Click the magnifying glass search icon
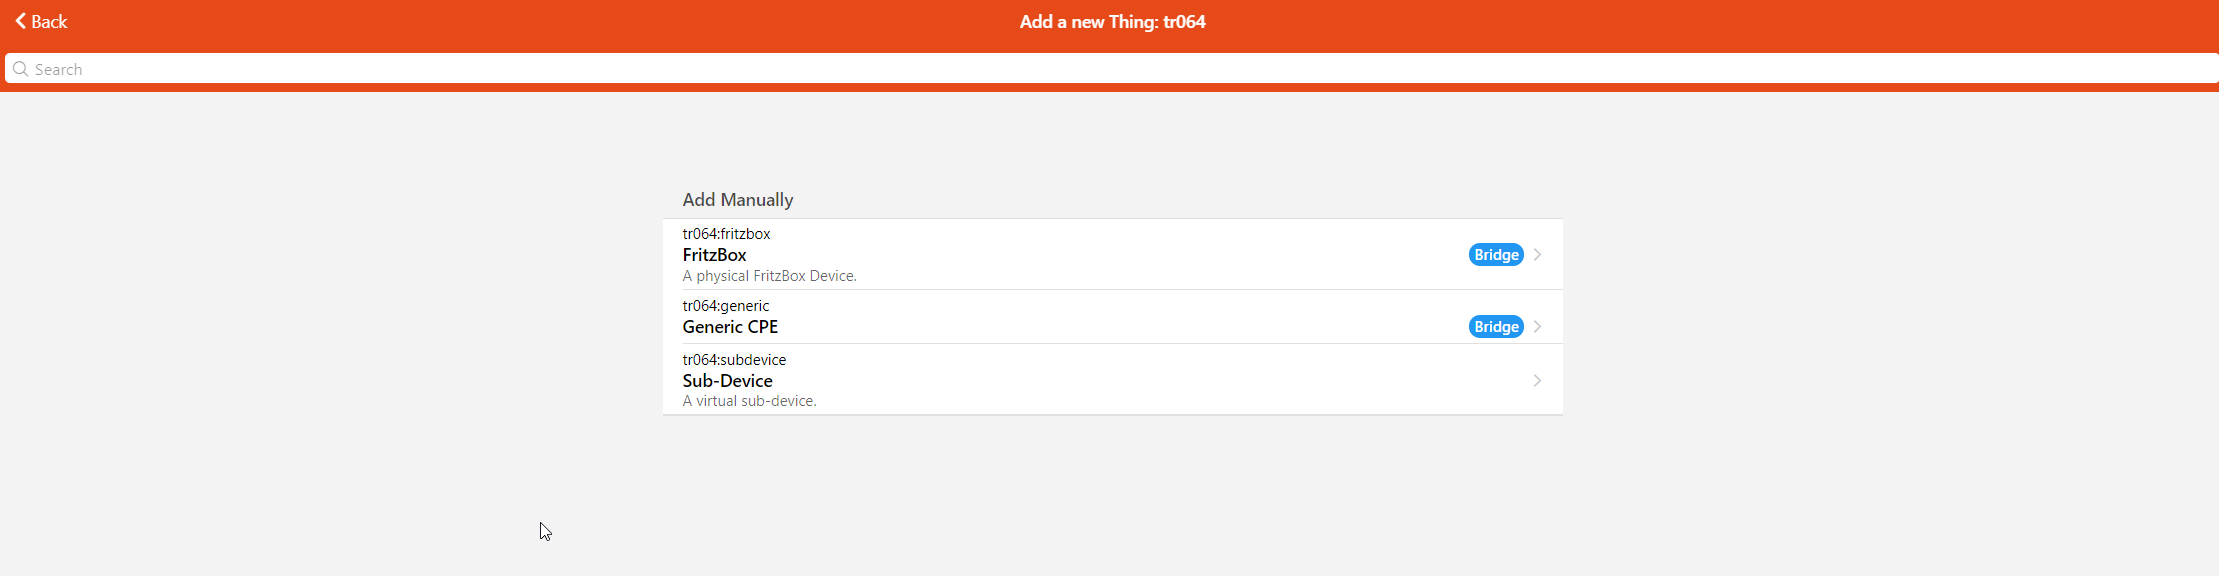The image size is (2219, 576). point(20,69)
